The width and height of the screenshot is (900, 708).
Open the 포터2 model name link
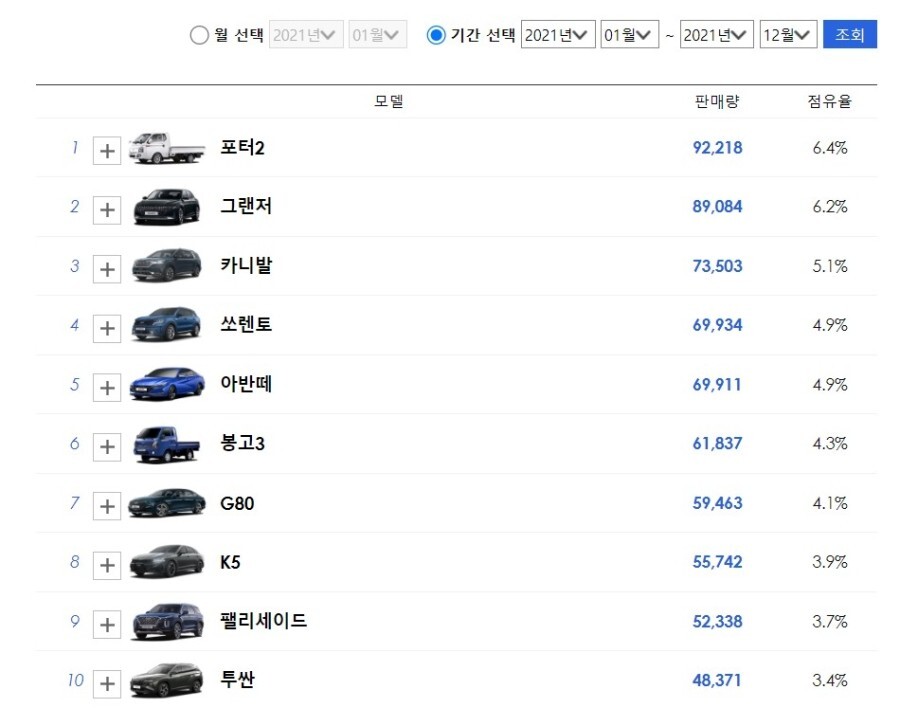point(242,148)
